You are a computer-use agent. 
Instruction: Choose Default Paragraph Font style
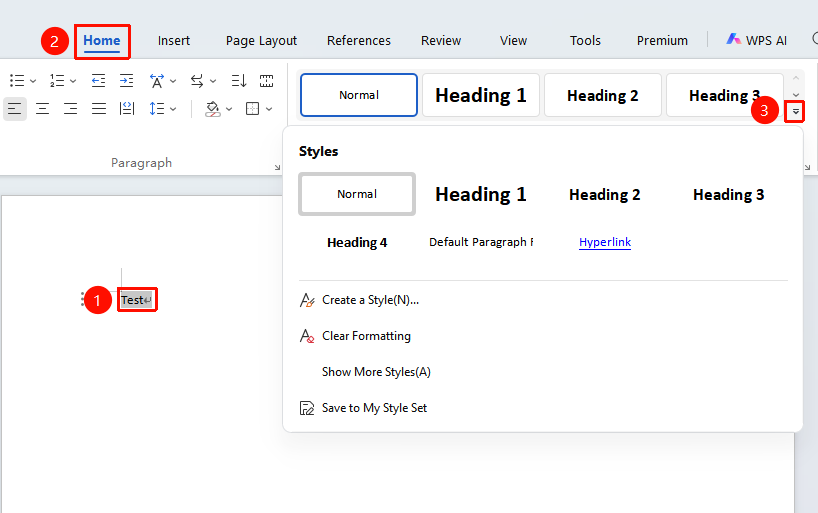tap(481, 242)
